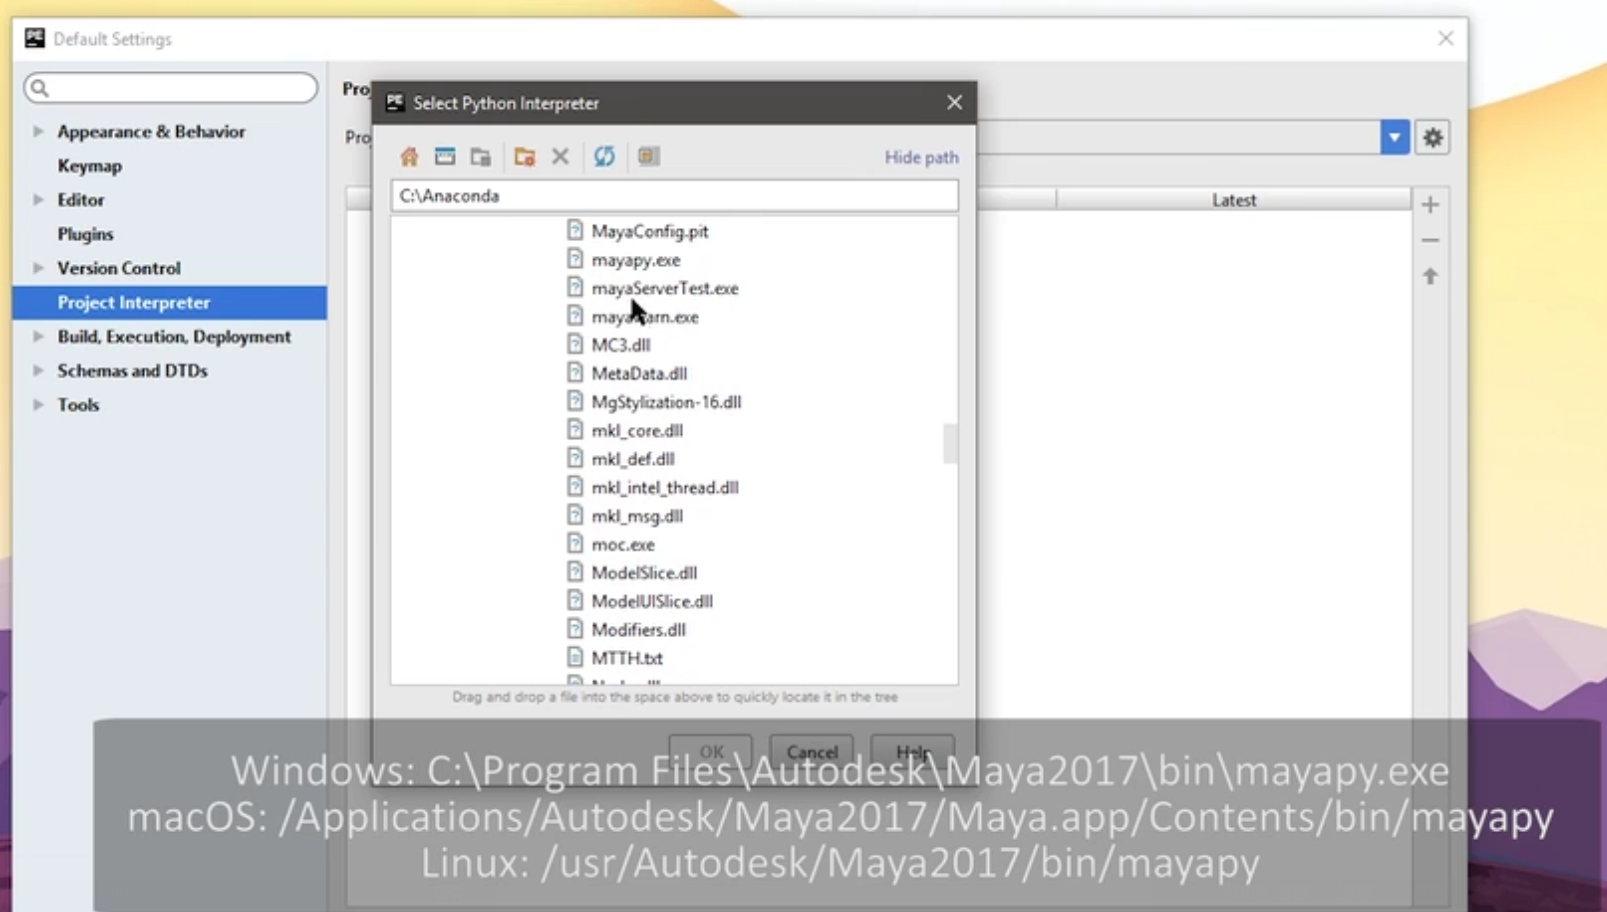Select the MayaConfig.pit file
This screenshot has width=1607, height=912.
point(650,231)
